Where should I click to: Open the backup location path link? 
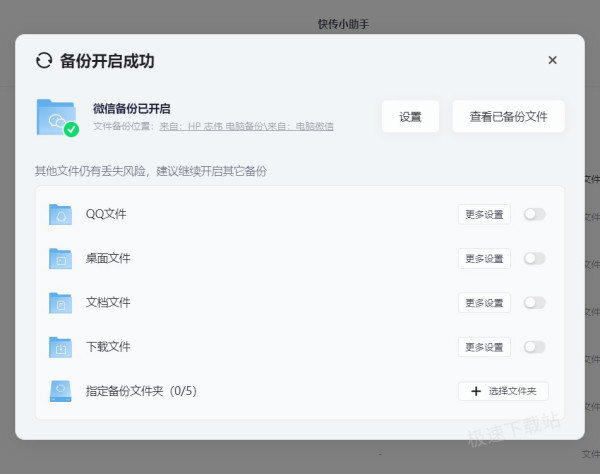click(x=246, y=127)
